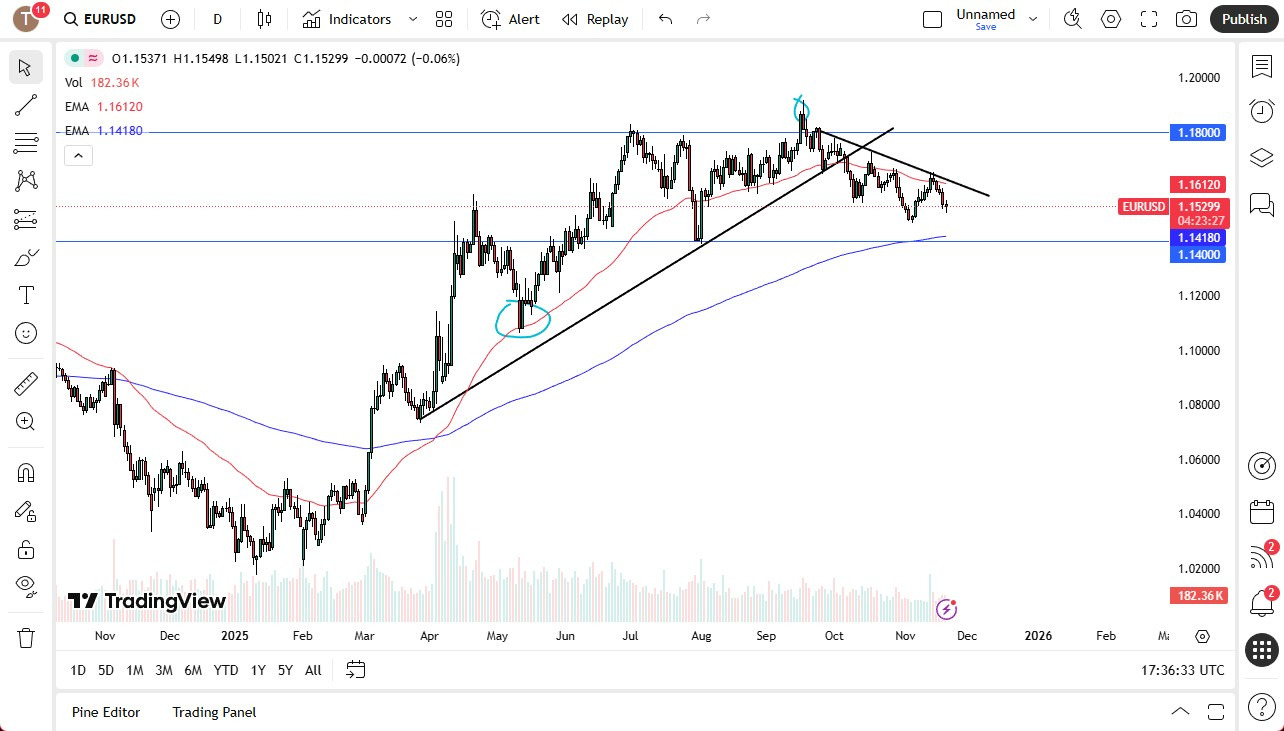This screenshot has width=1284, height=731.
Task: Take a chart snapshot with the camera icon
Action: pyautogui.click(x=1186, y=19)
